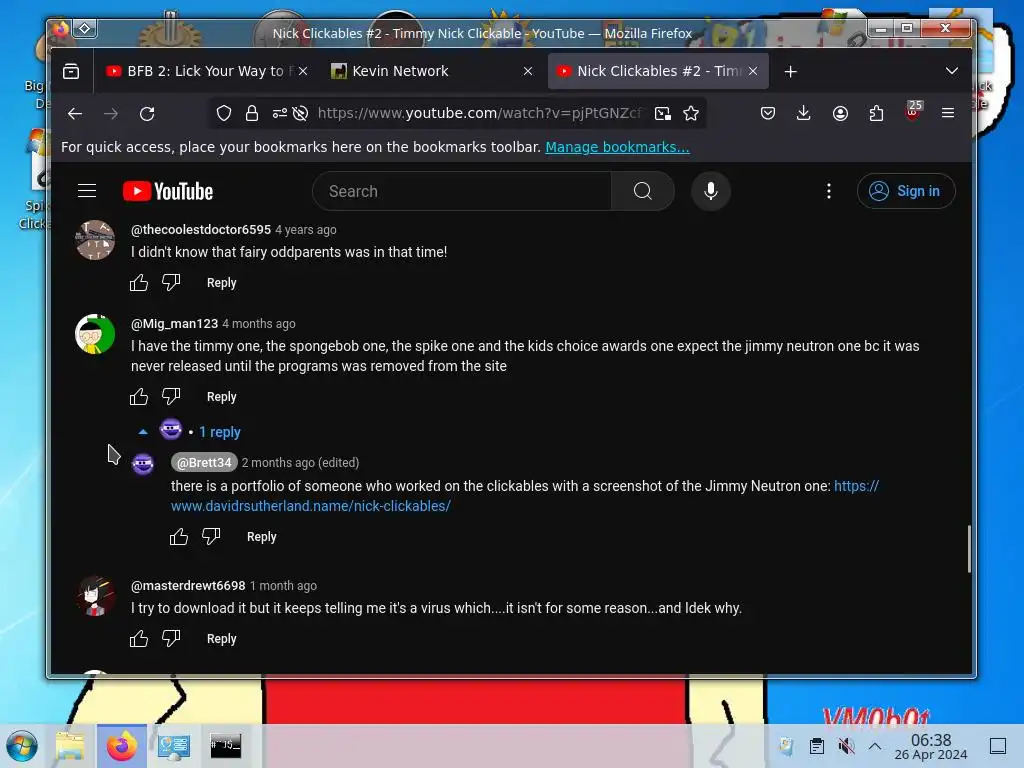Click the YouTube Search input field
The height and width of the screenshot is (768, 1024).
(x=462, y=191)
